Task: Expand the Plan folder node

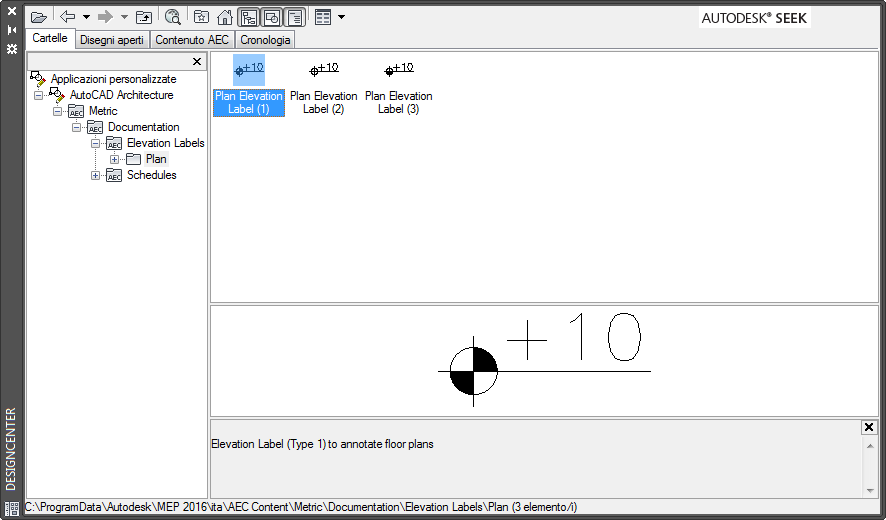Action: (115, 159)
